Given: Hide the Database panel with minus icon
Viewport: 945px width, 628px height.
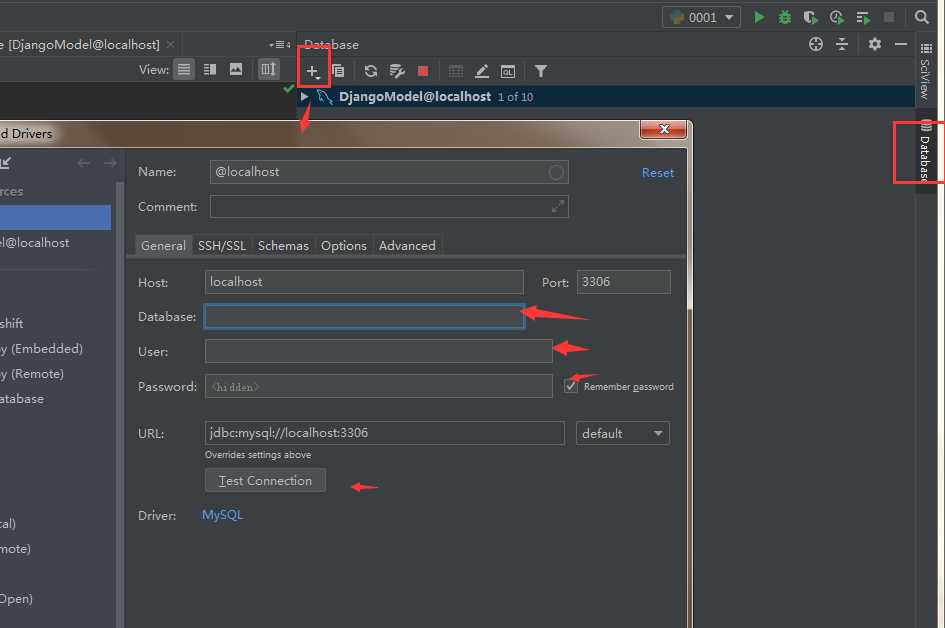Looking at the screenshot, I should [x=901, y=44].
